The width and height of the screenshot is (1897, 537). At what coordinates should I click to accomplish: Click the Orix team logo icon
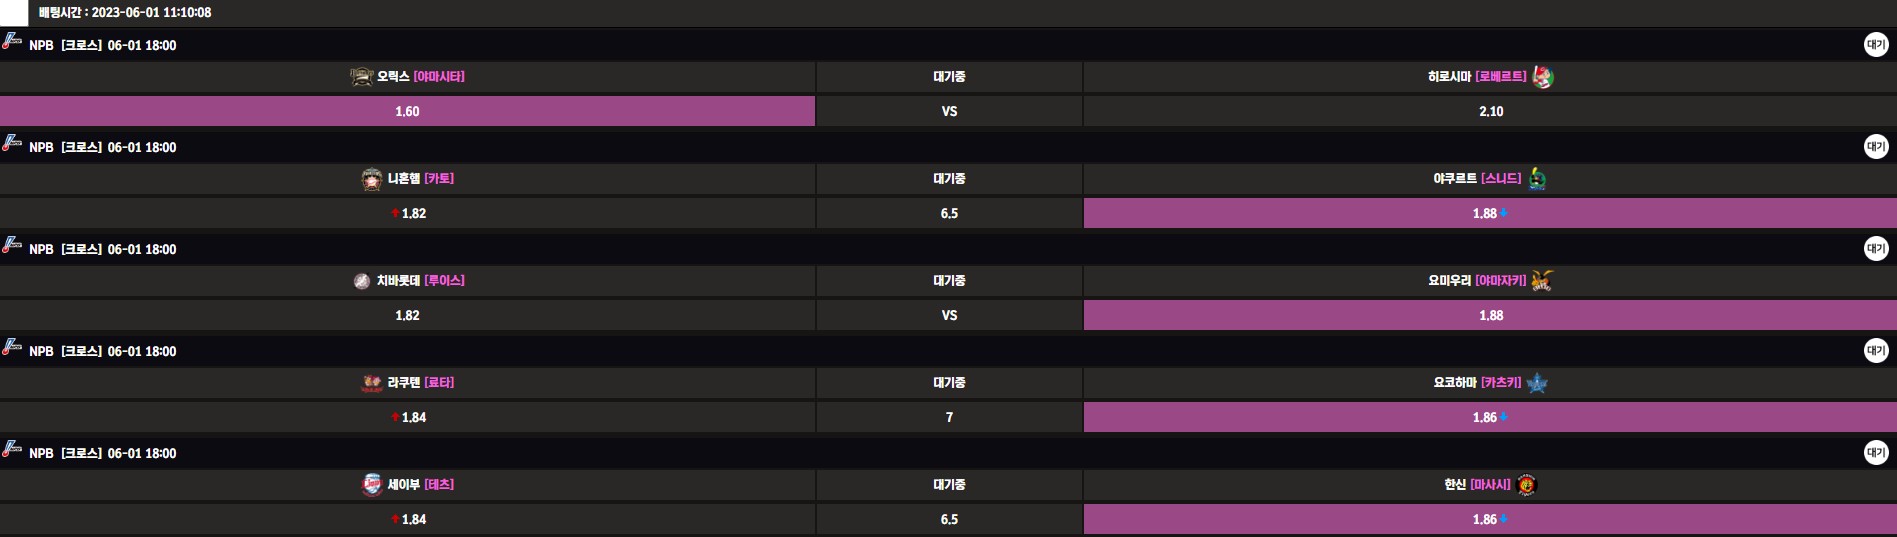(x=361, y=77)
